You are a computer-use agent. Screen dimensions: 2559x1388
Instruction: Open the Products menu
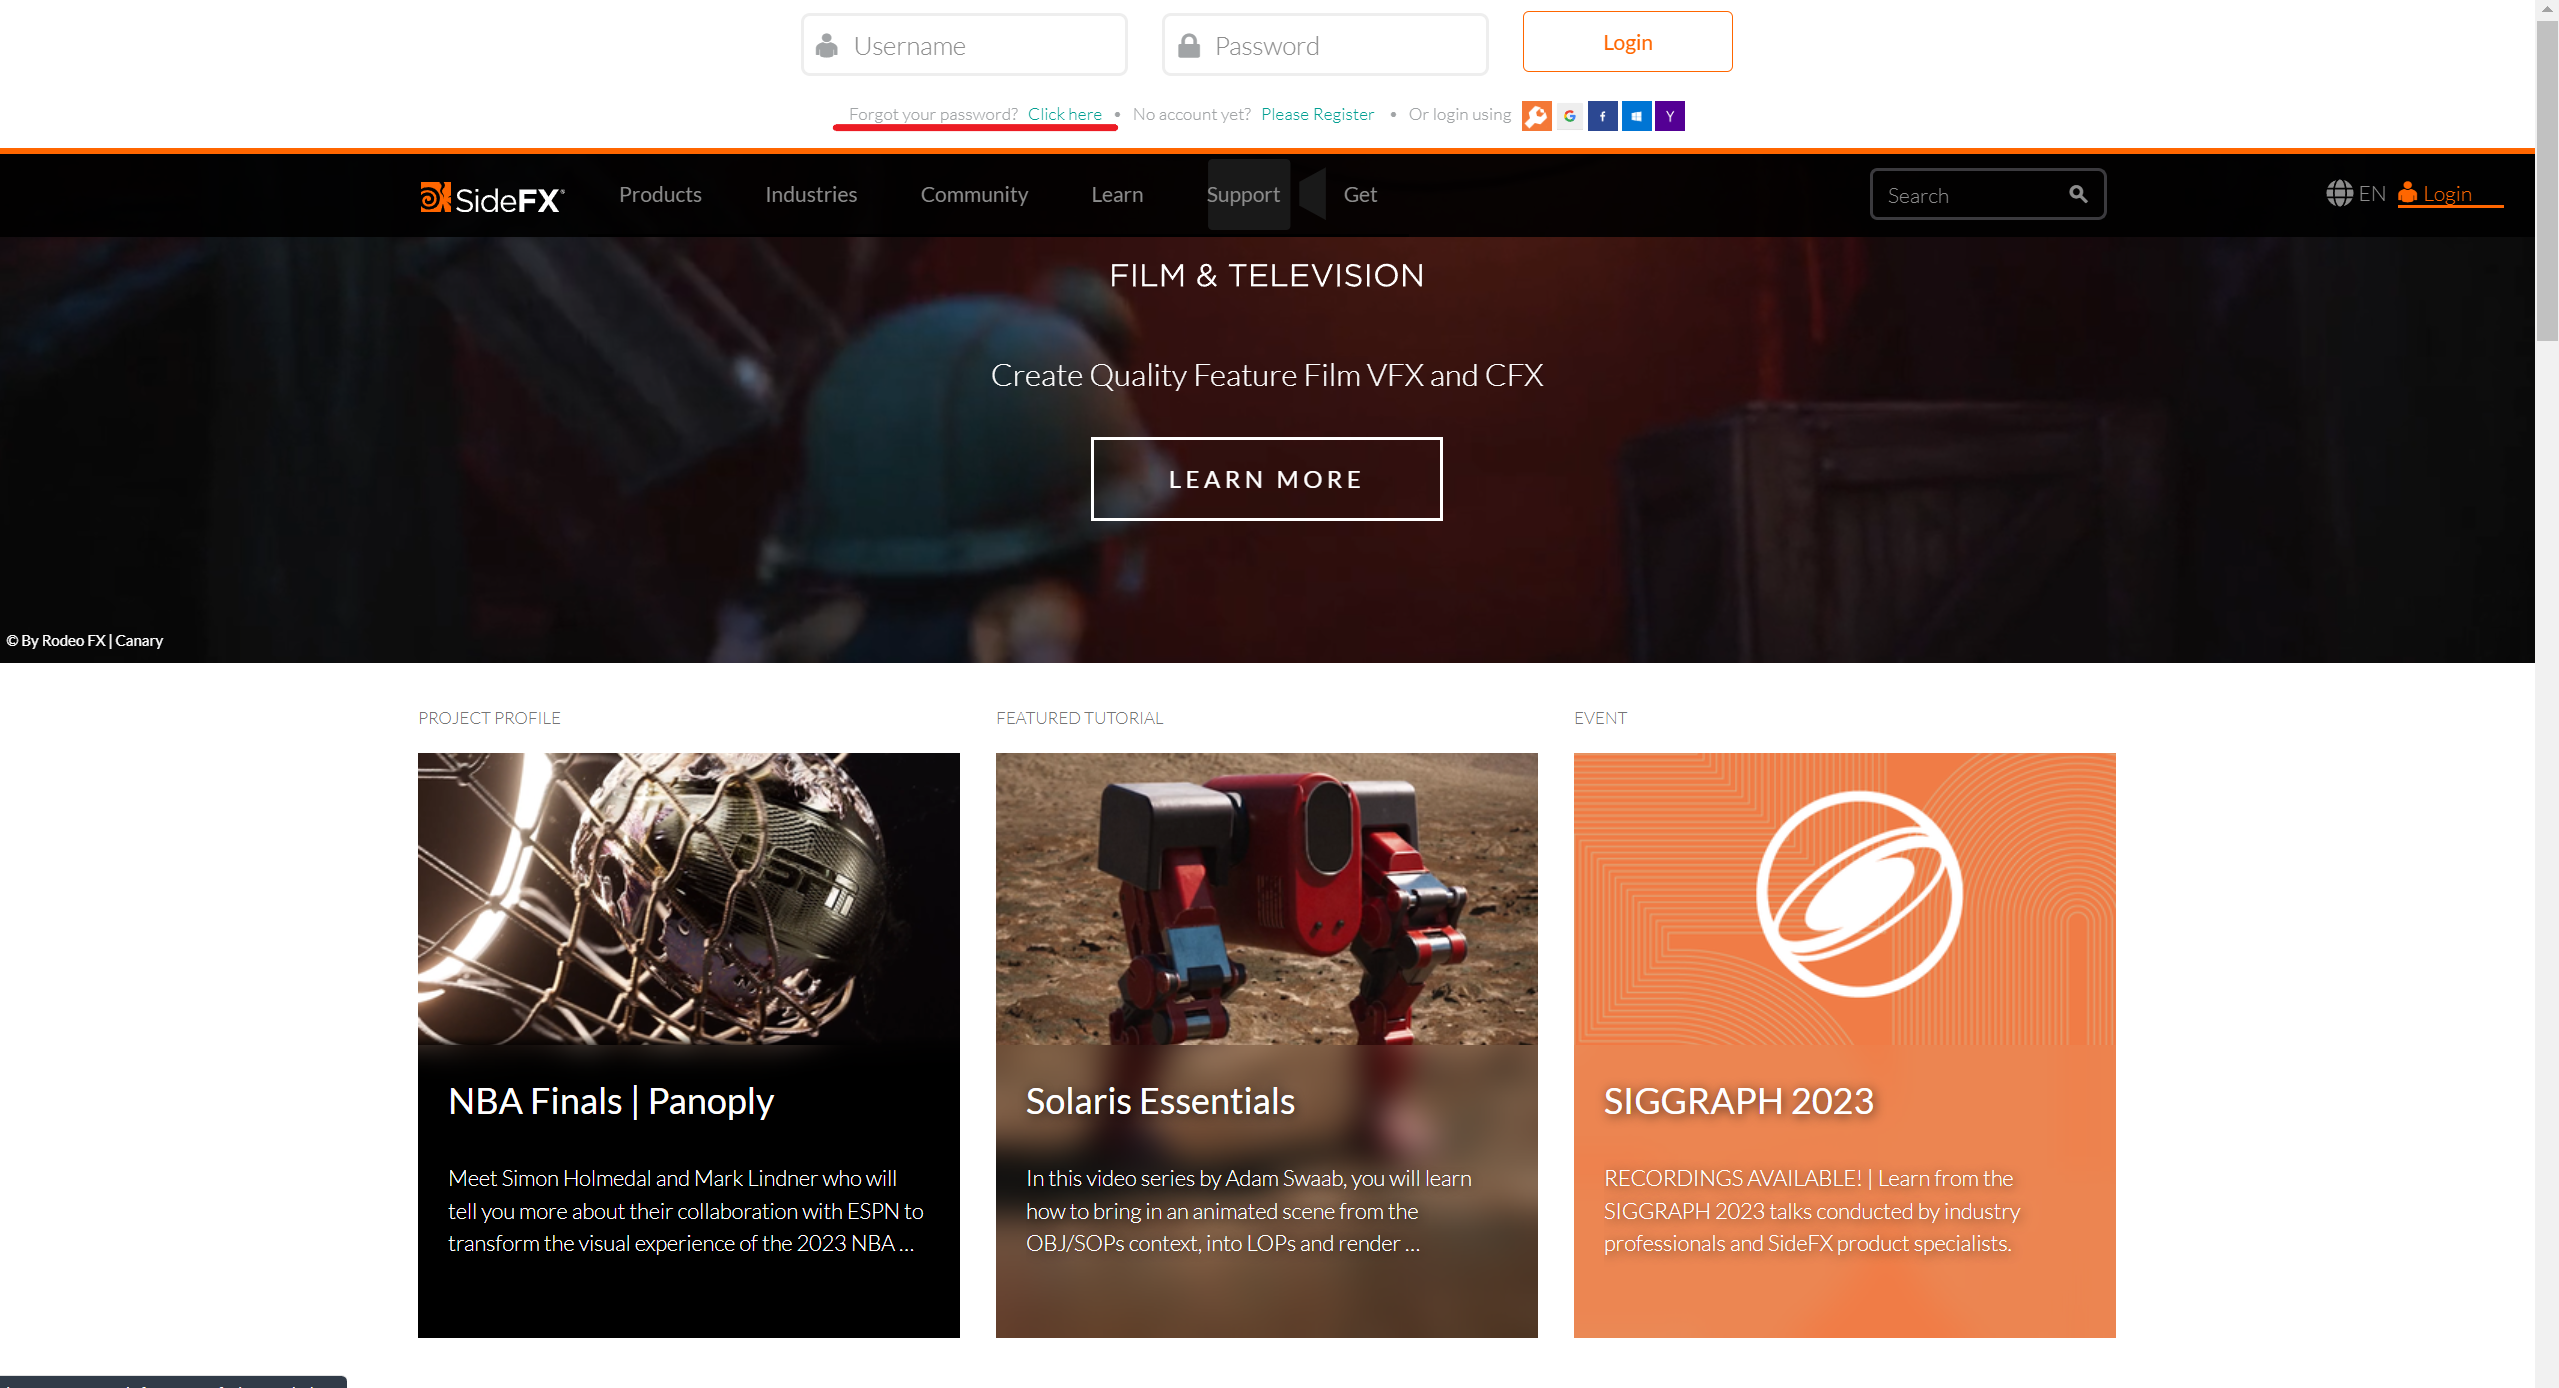tap(660, 194)
